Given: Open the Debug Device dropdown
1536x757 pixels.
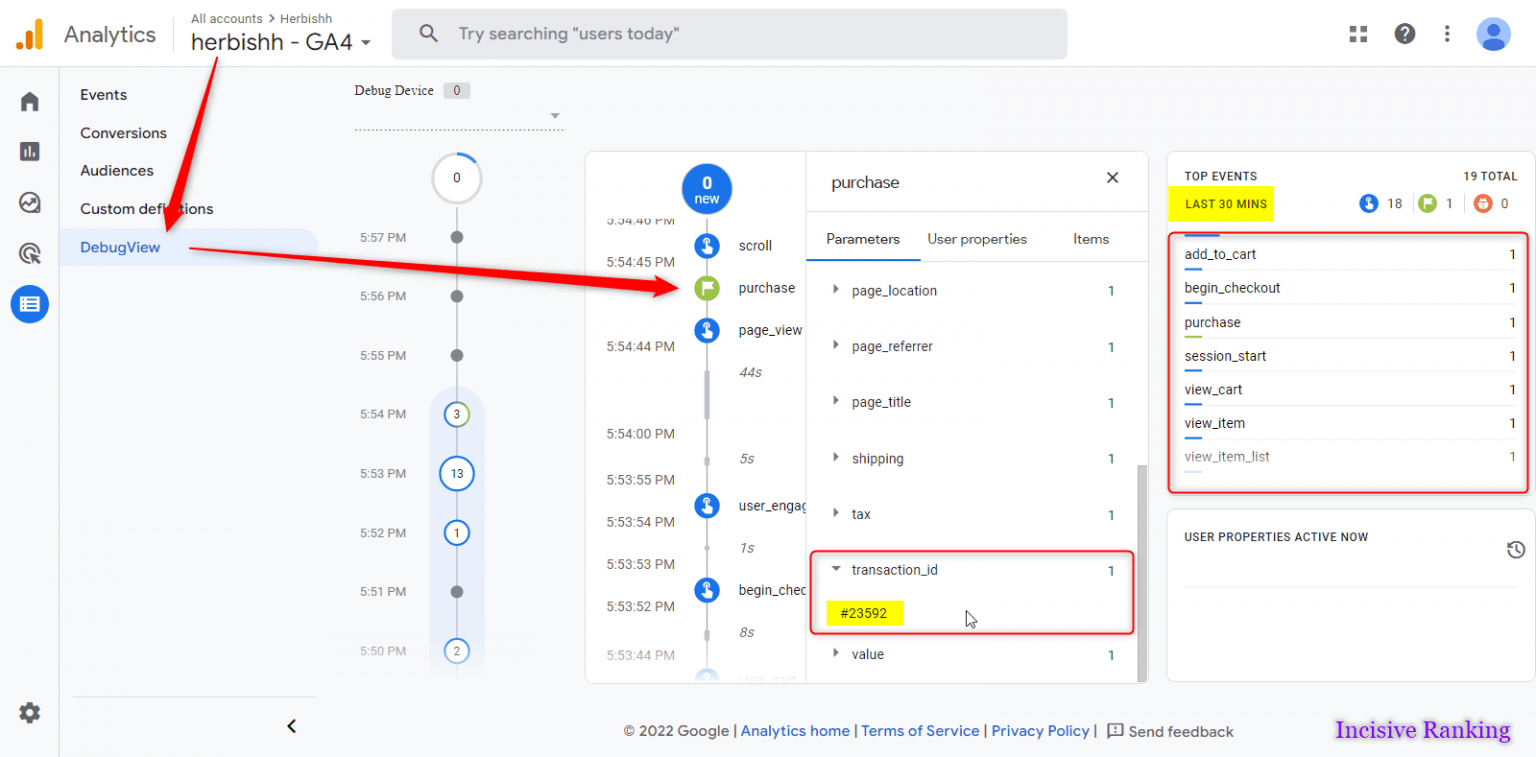Looking at the screenshot, I should click(x=555, y=116).
